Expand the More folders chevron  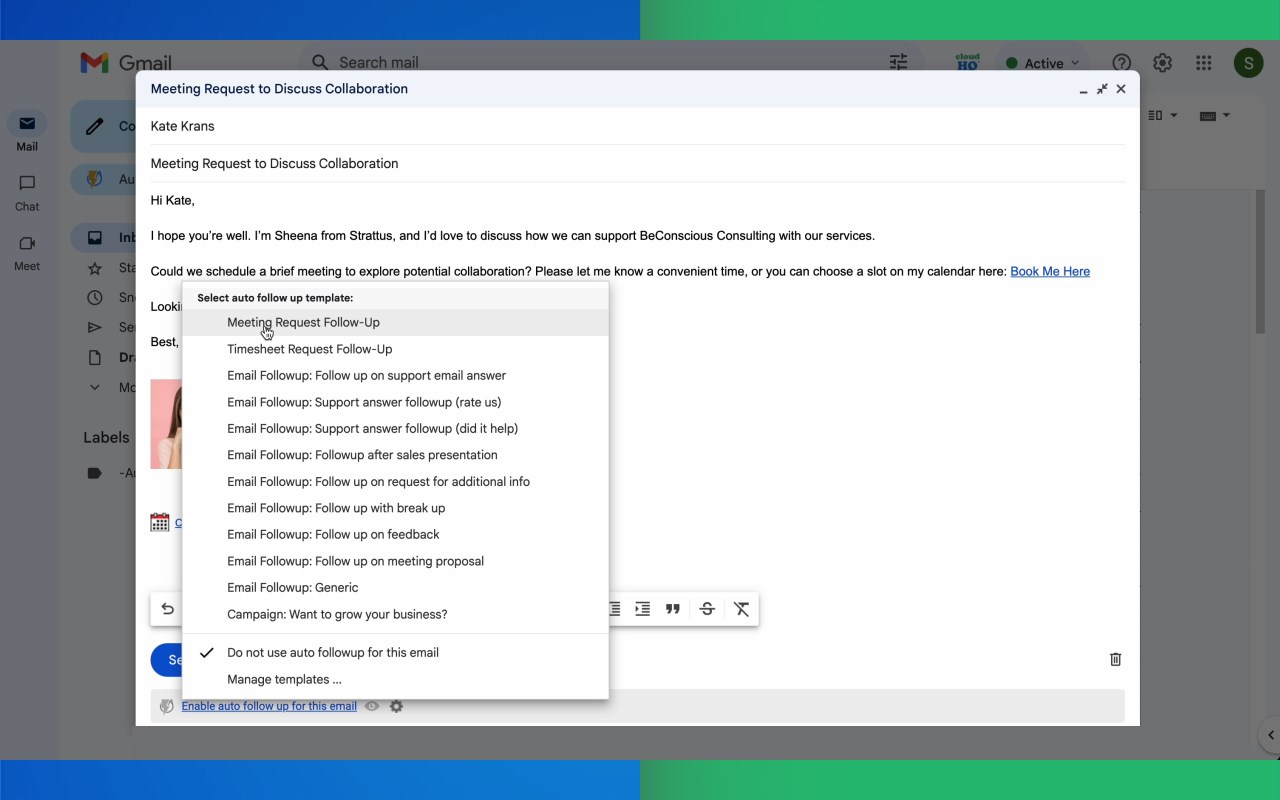(x=95, y=387)
